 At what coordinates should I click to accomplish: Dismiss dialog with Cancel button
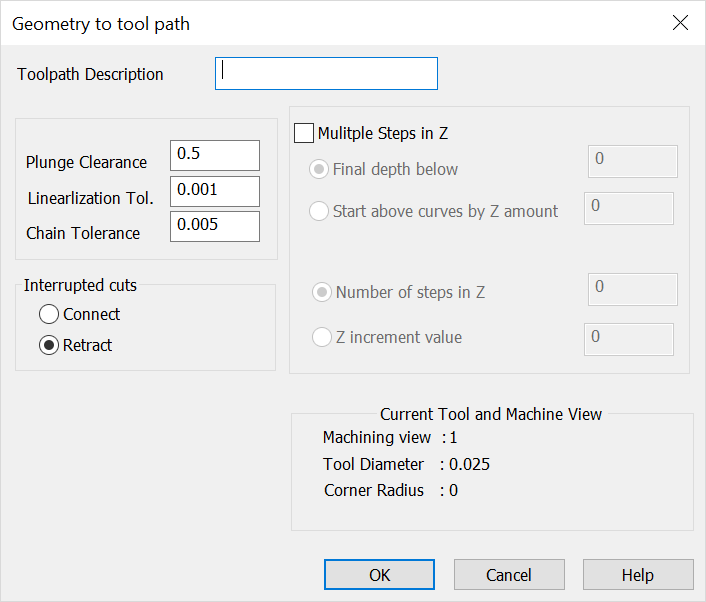509,575
